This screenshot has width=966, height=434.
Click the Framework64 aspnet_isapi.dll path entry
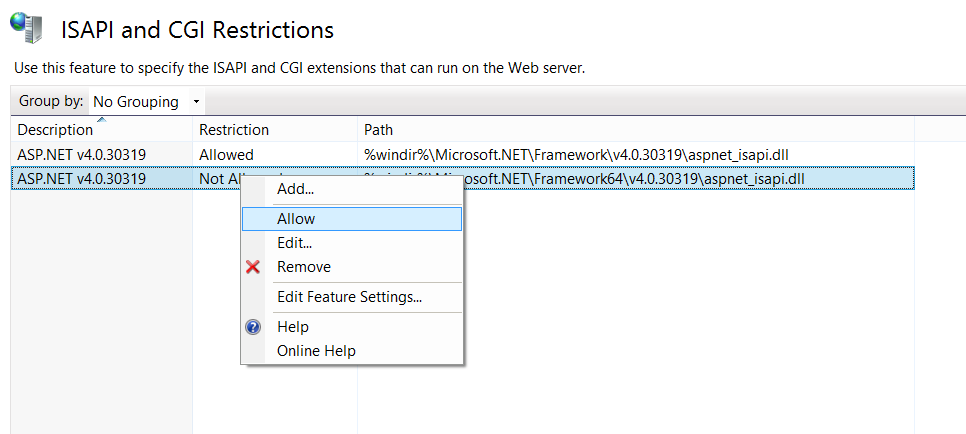[640, 179]
